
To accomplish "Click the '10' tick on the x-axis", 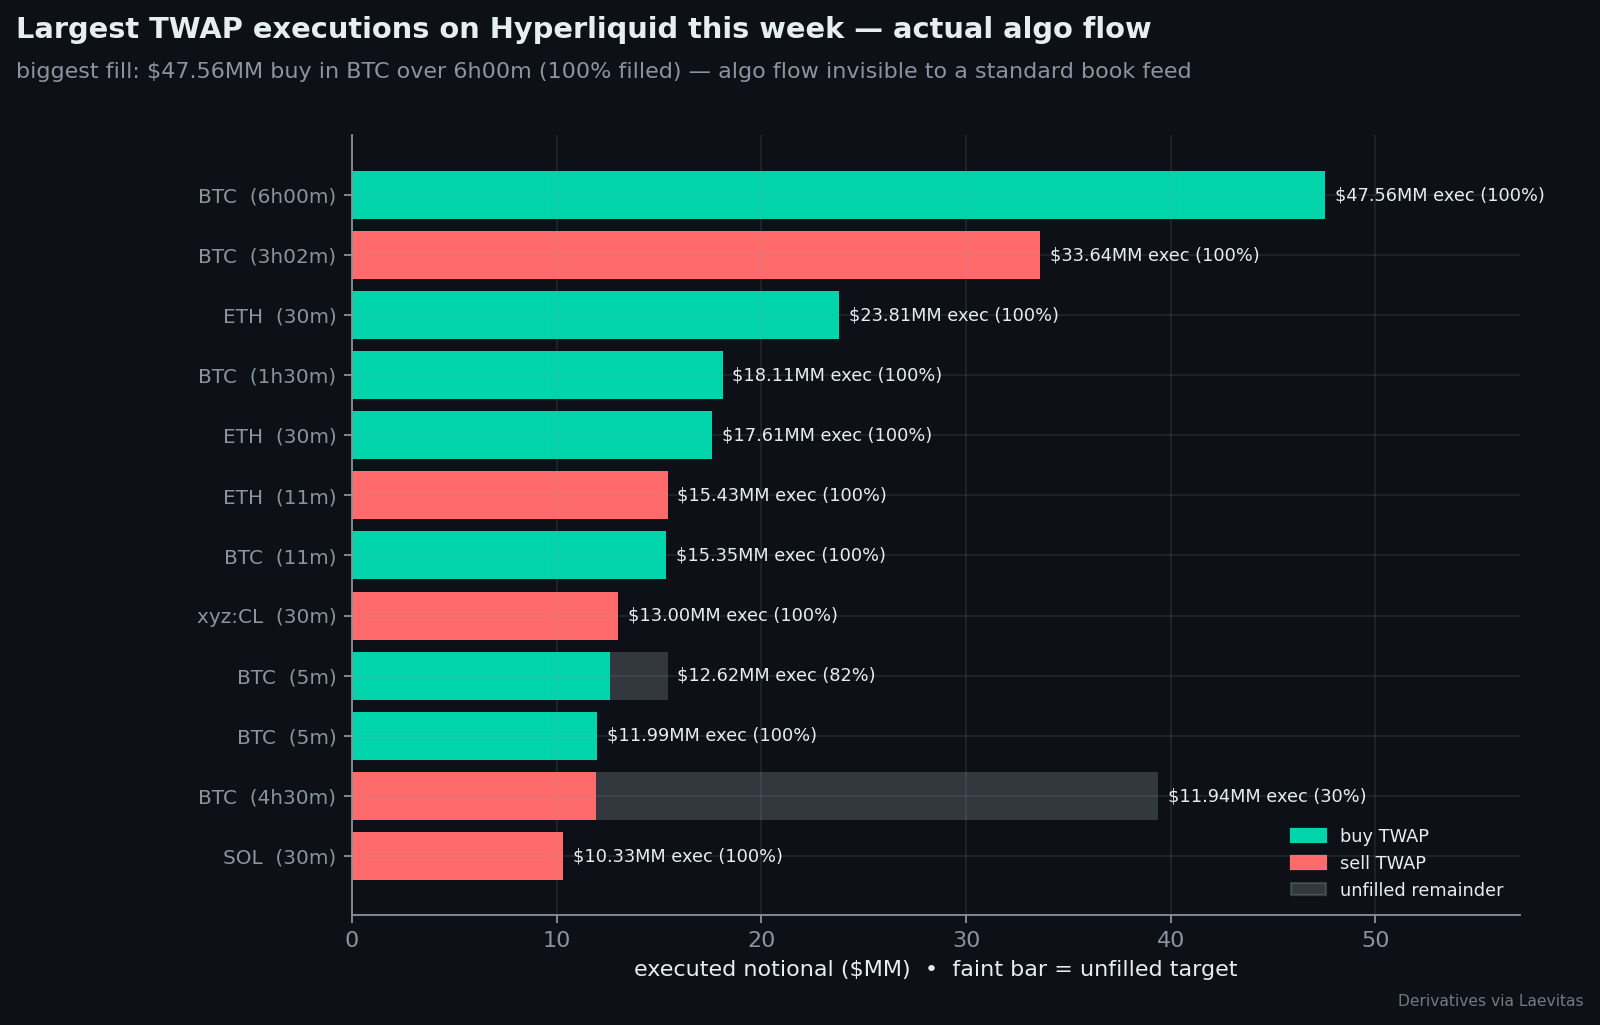I will (557, 940).
